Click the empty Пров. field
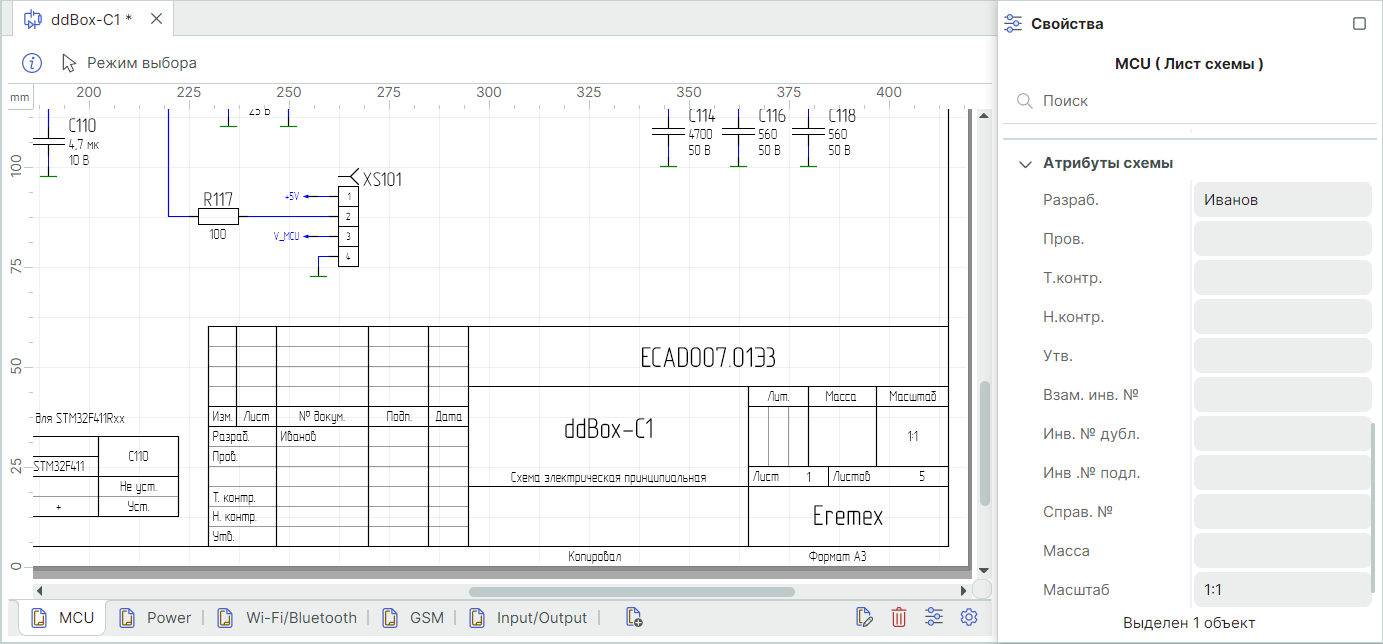The height and width of the screenshot is (644, 1383). tap(1282, 239)
